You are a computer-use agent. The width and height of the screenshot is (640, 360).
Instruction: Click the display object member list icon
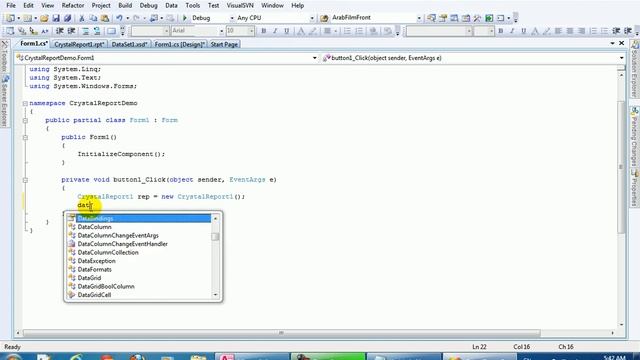pos(10,31)
